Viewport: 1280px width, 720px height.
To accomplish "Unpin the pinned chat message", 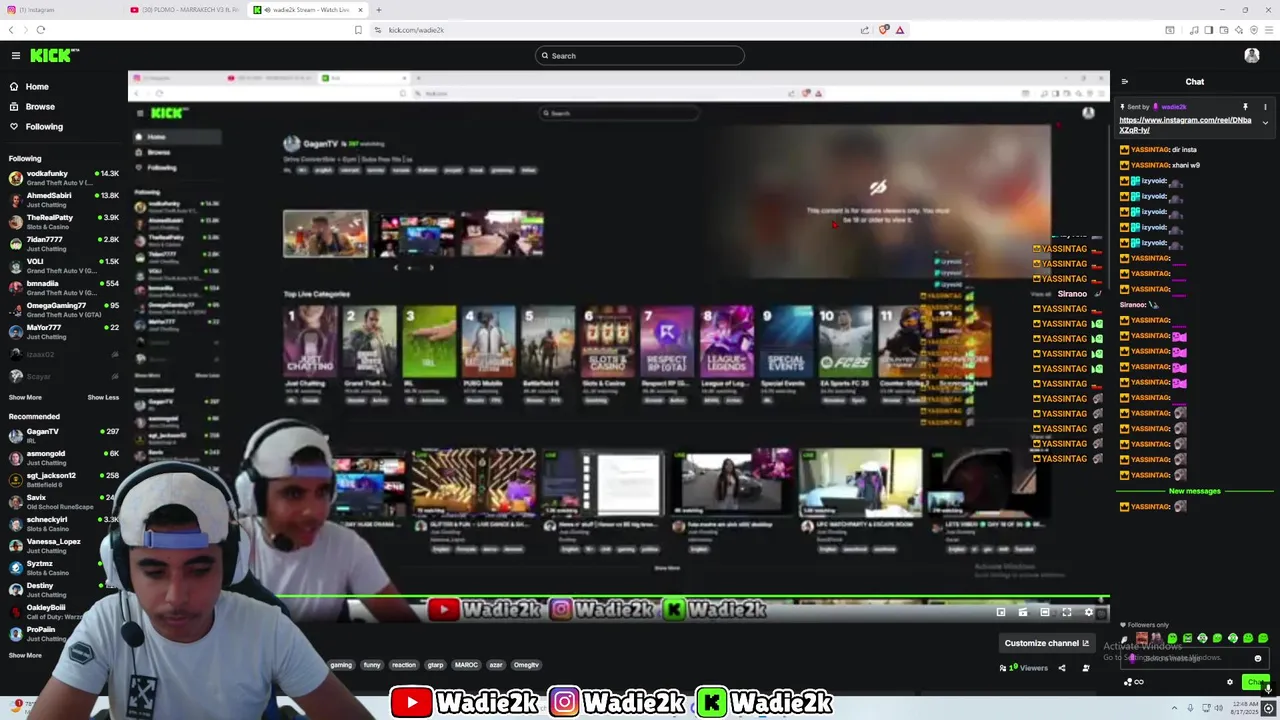I will 1245,107.
